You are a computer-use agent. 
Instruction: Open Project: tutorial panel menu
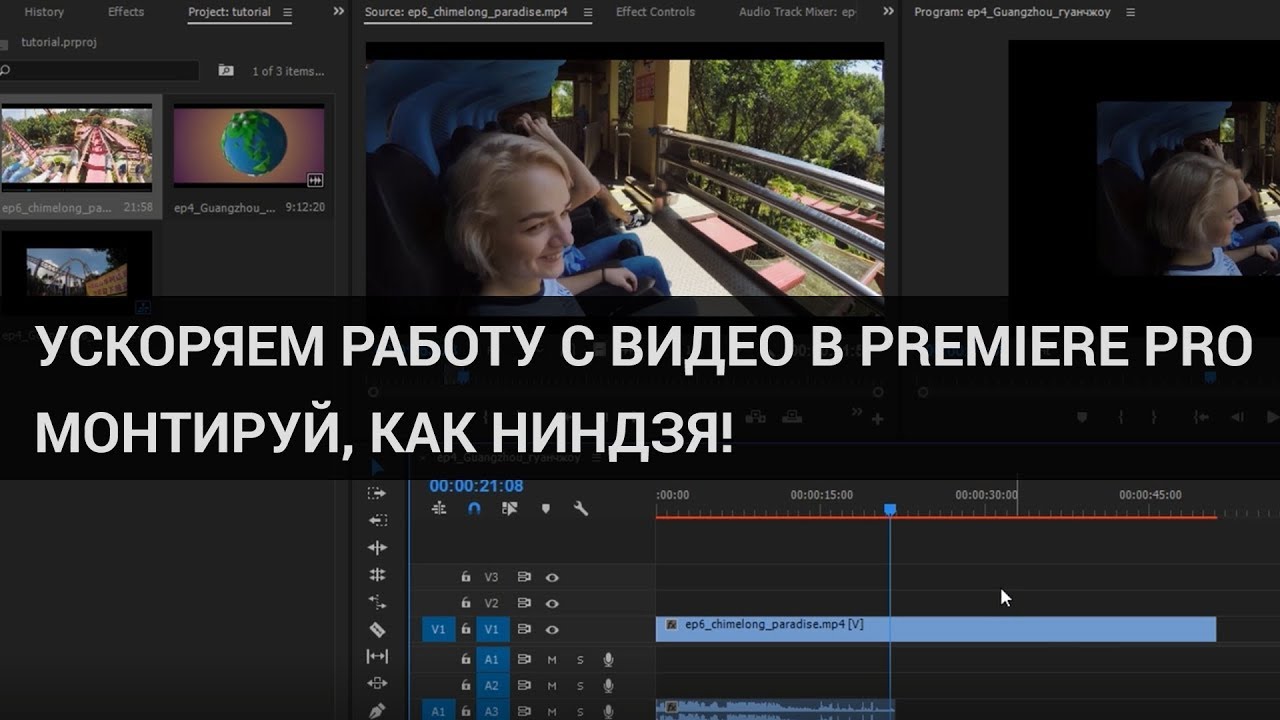(x=288, y=12)
